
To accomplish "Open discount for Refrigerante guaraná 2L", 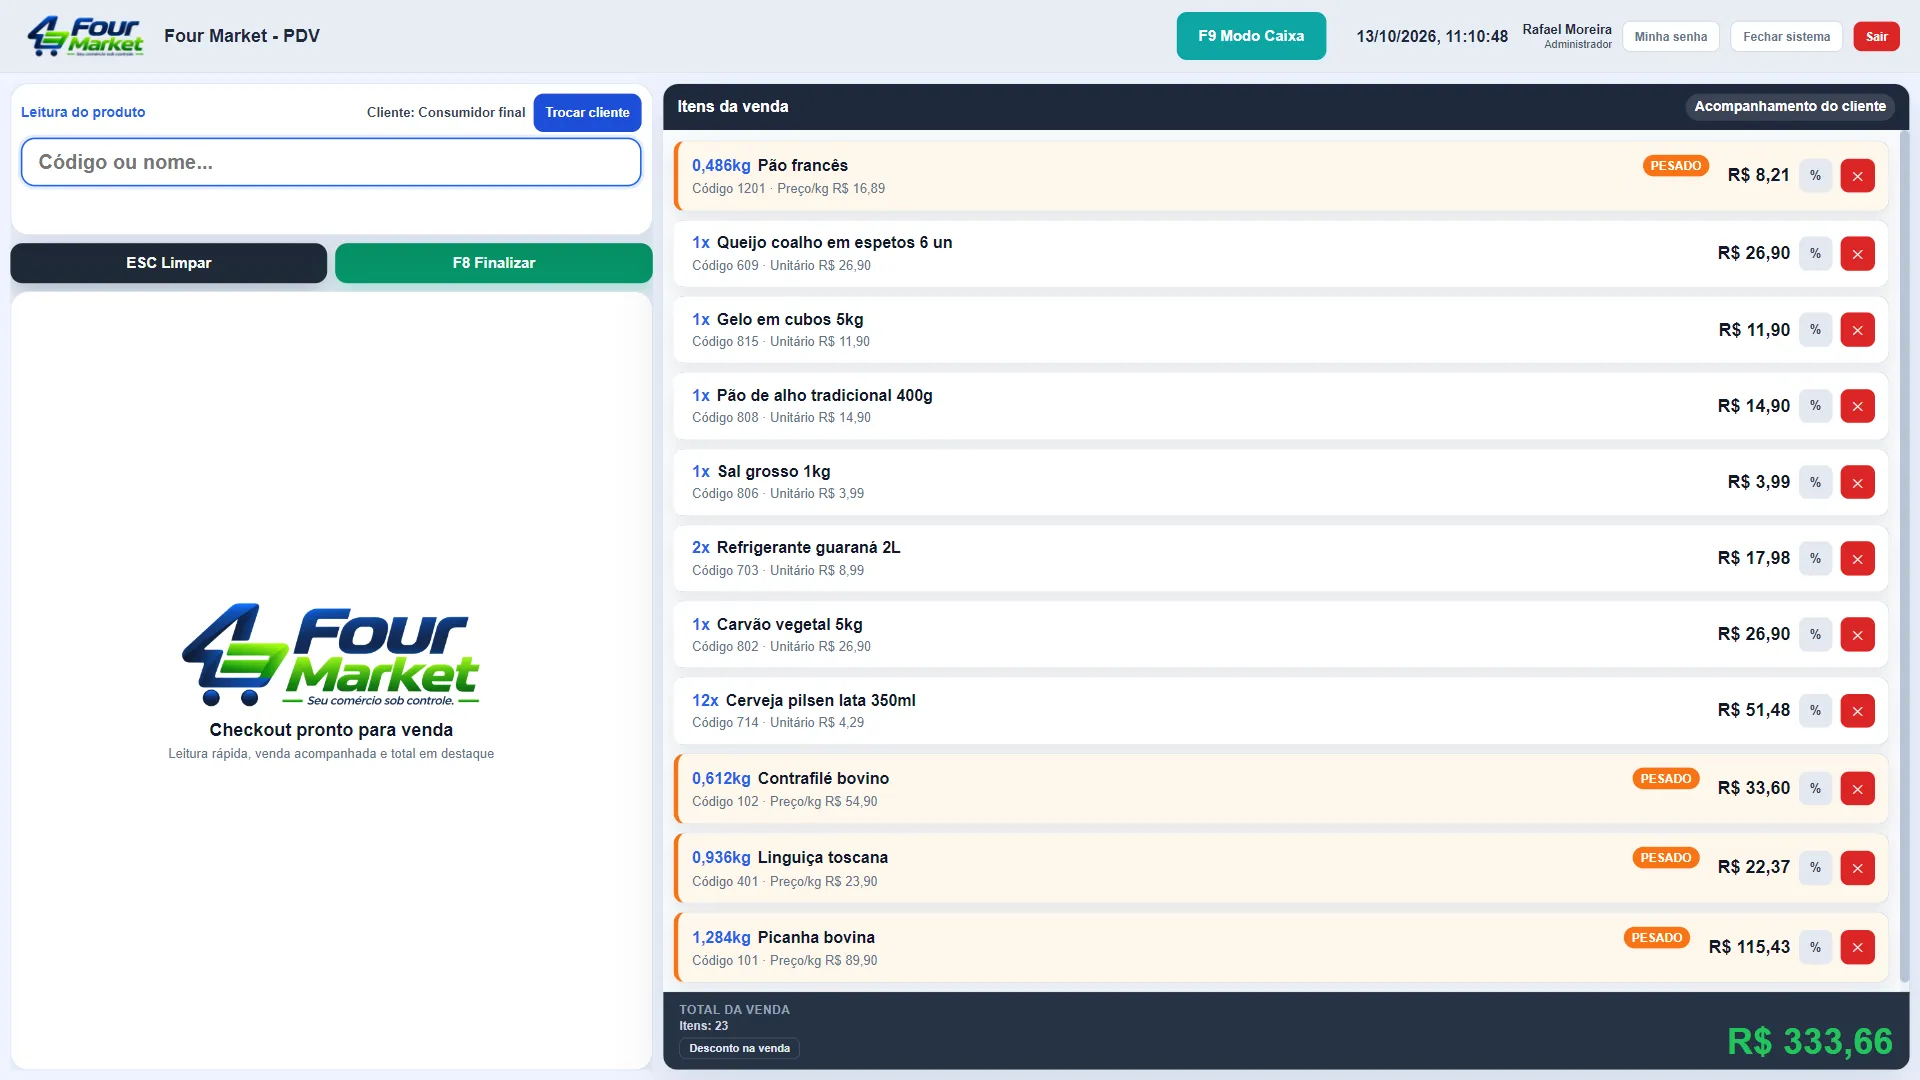I will pos(1815,558).
